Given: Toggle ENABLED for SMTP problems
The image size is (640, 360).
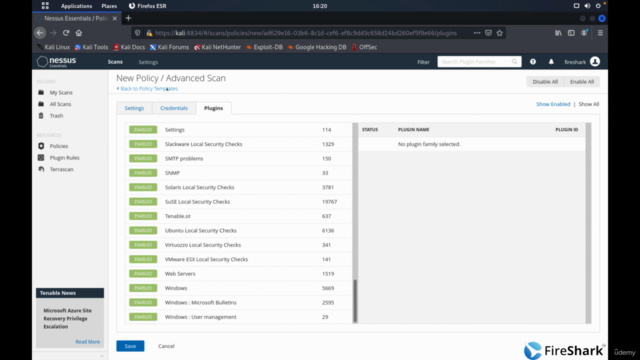Looking at the screenshot, I should [143, 158].
